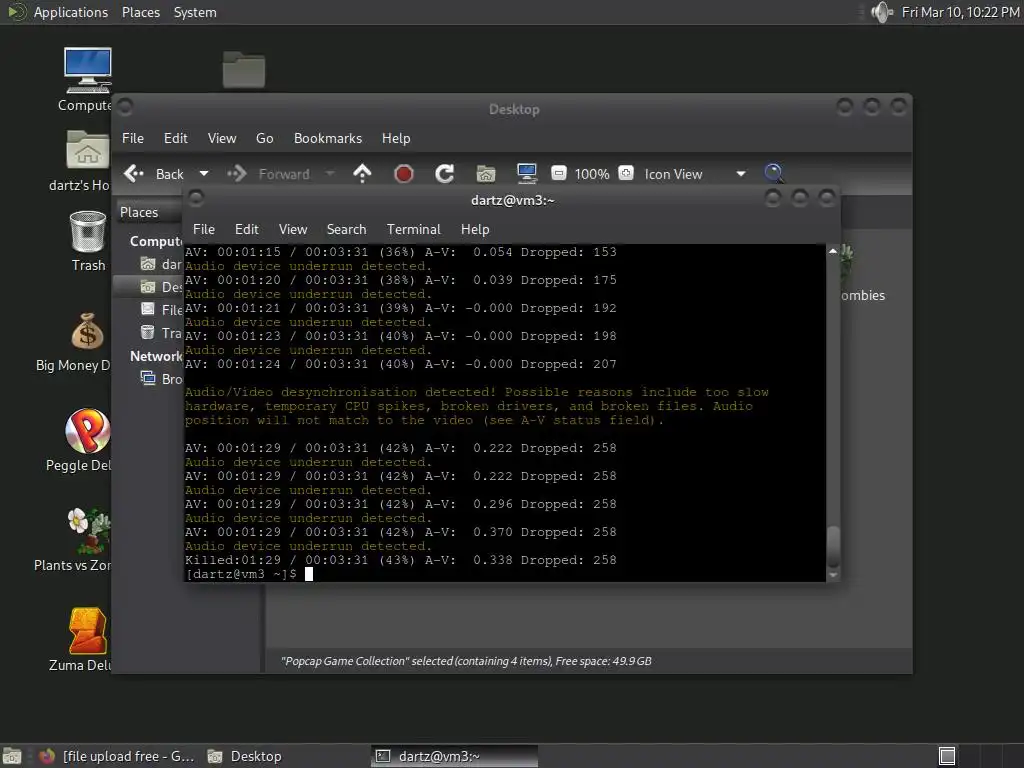
Task: Open Edit menu in Desktop window
Action: pos(176,138)
